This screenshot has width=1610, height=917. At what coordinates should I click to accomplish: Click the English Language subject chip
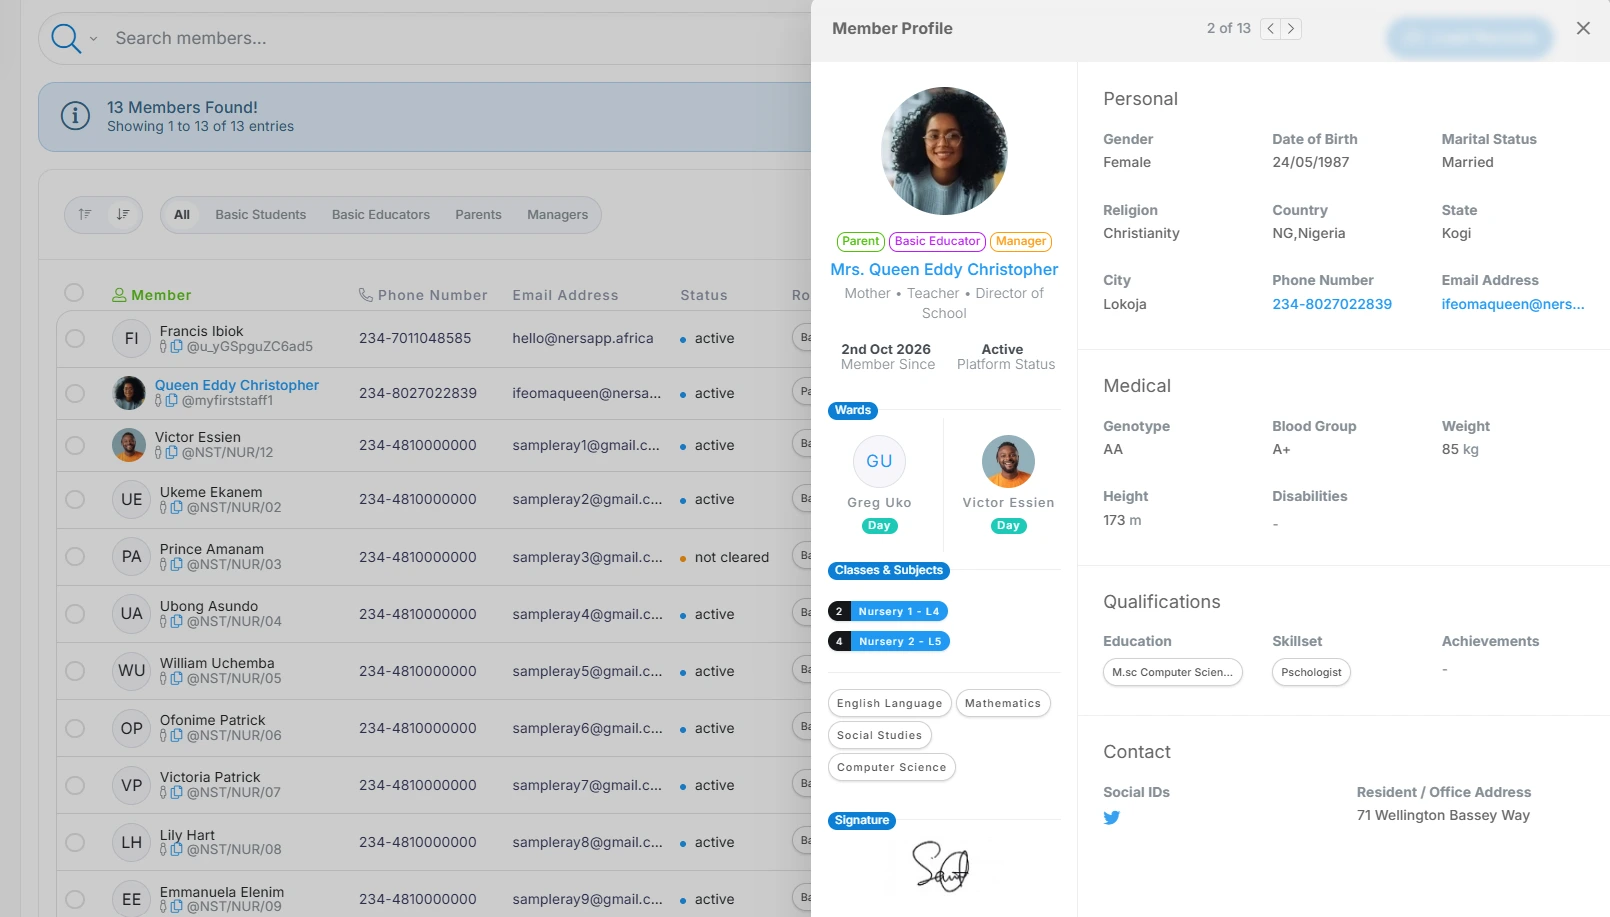pos(889,703)
